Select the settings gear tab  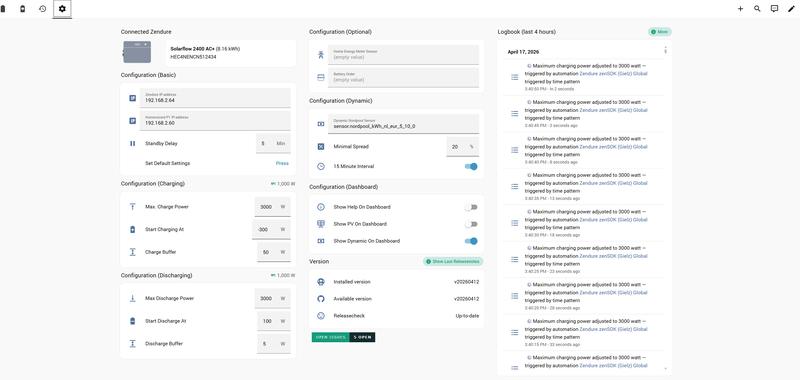pyautogui.click(x=62, y=9)
